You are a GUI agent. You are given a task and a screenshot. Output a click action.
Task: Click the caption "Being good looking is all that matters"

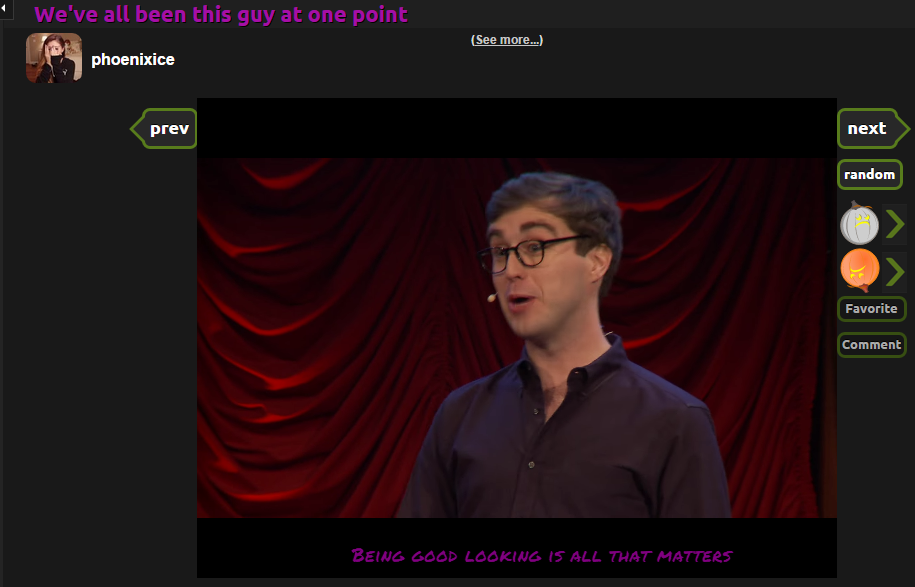click(x=542, y=555)
